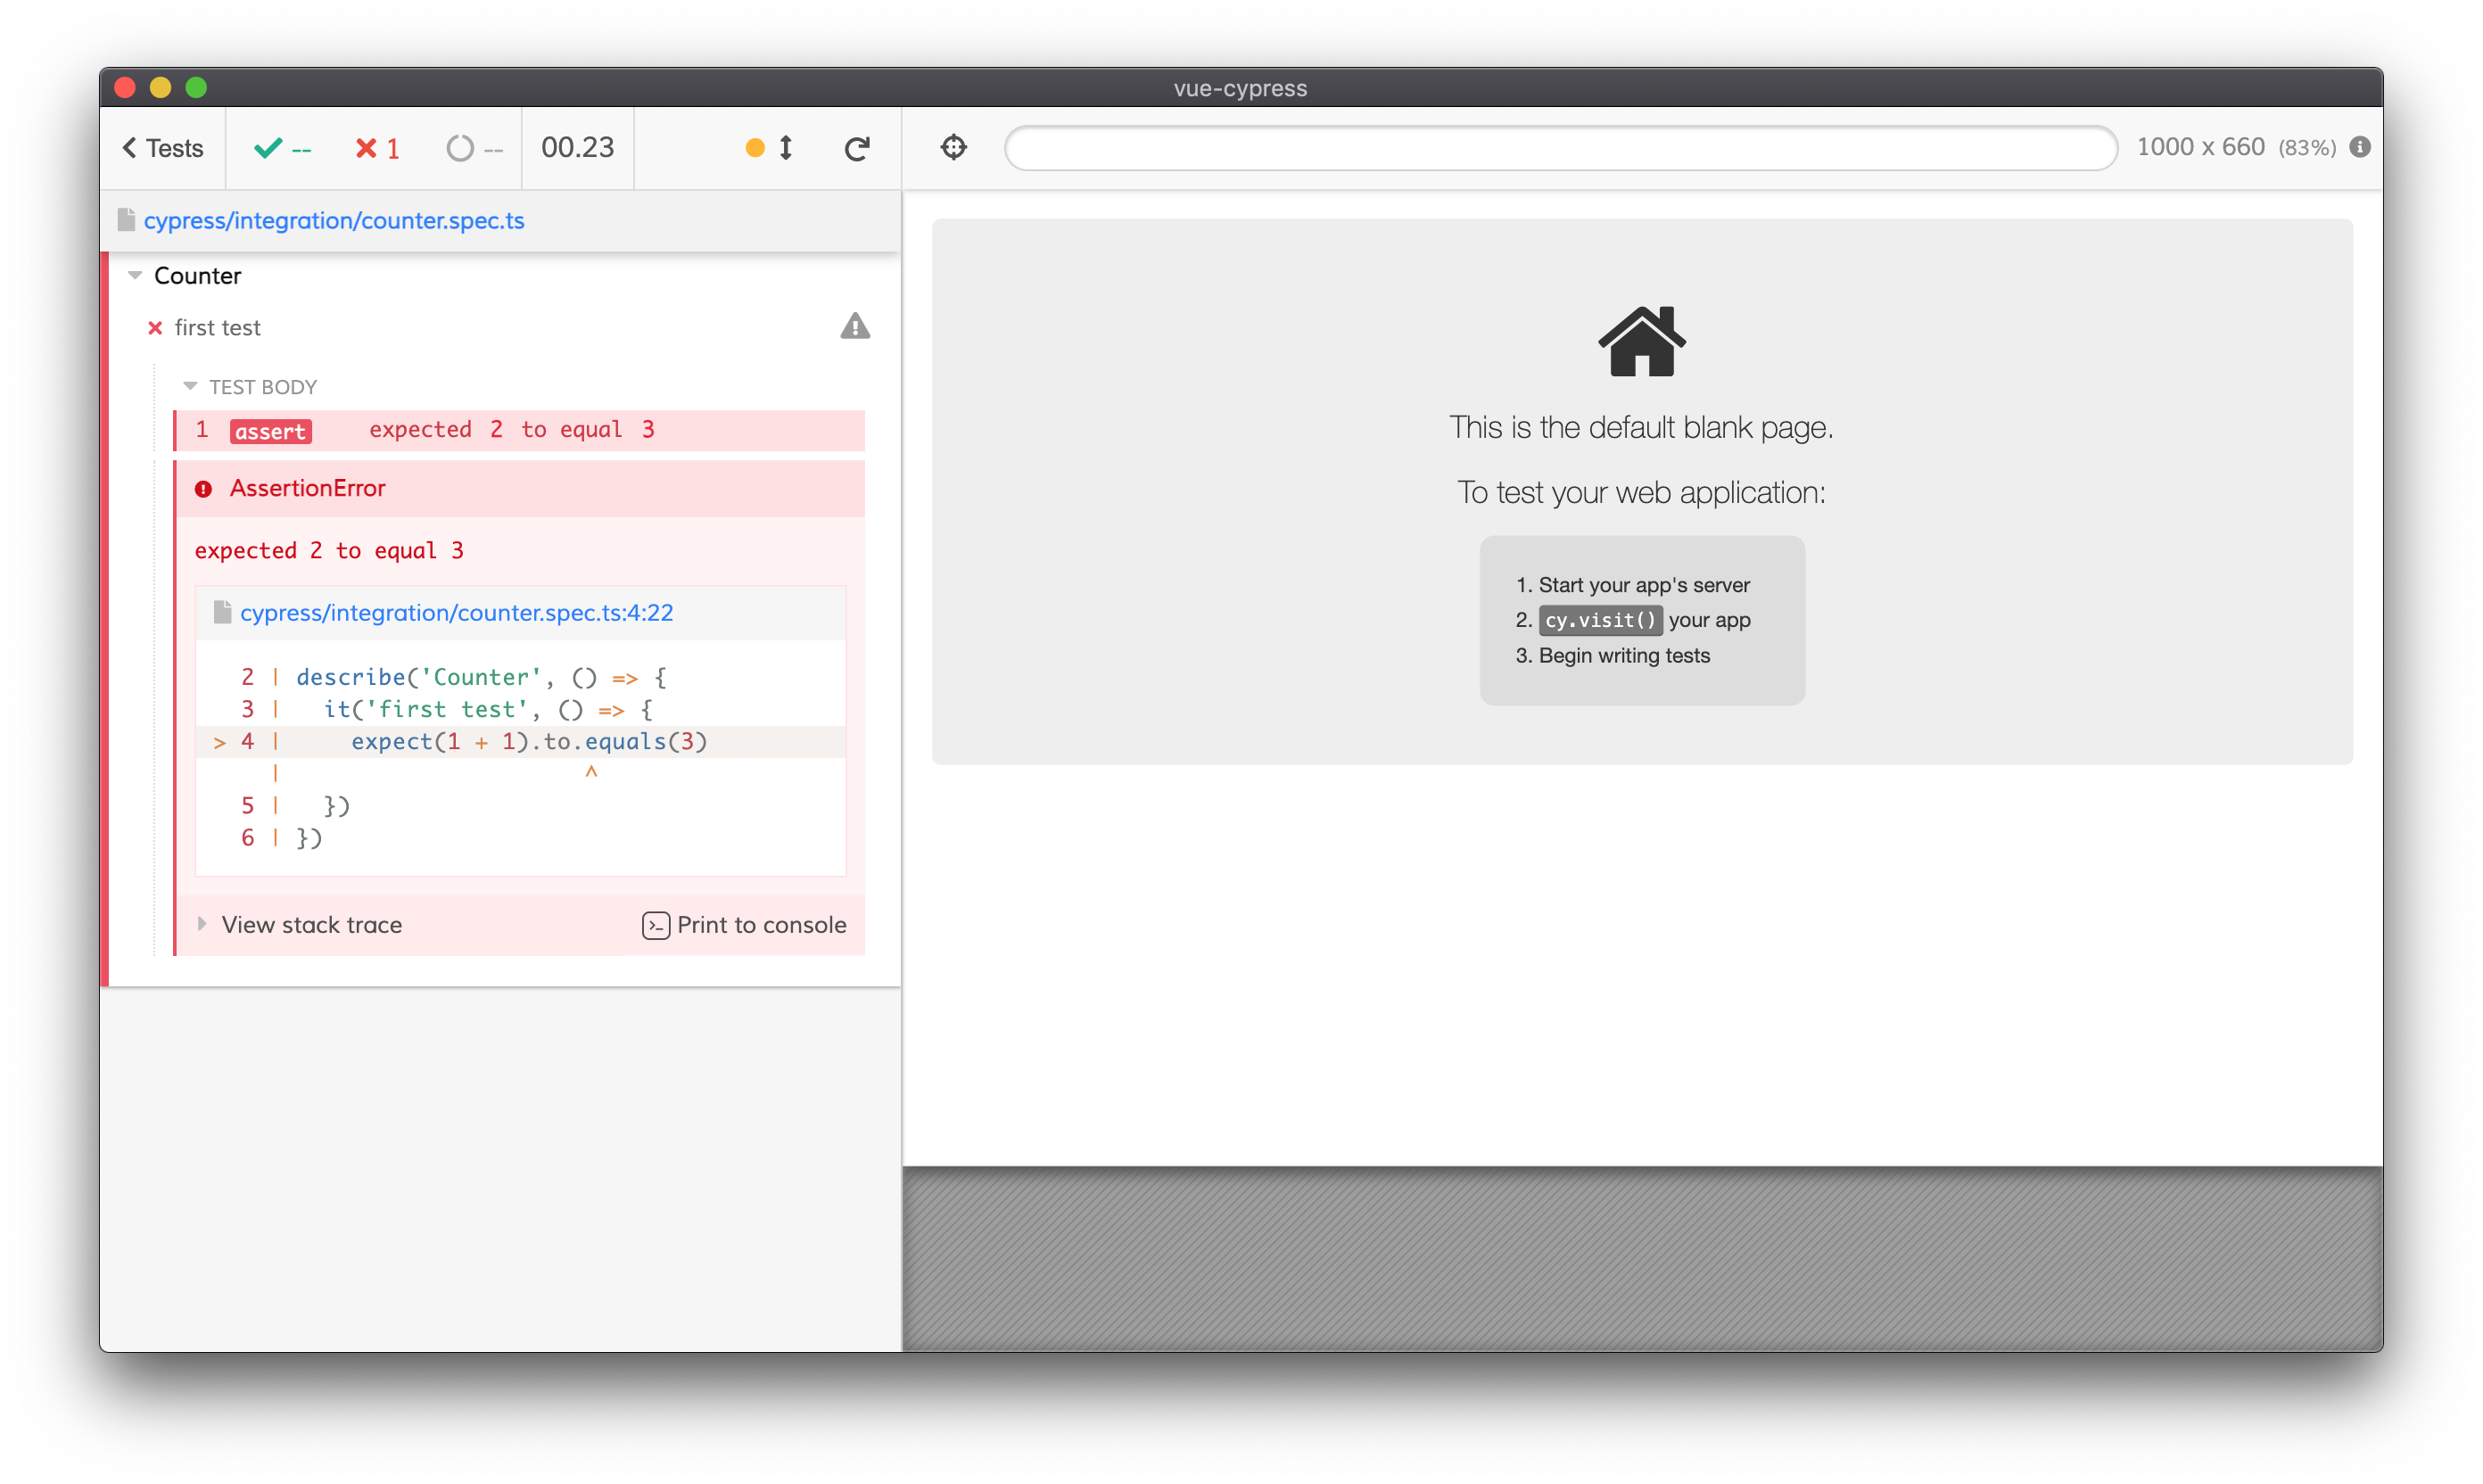The width and height of the screenshot is (2483, 1484).
Task: Click the orange auto-scroll status dot
Action: [755, 148]
